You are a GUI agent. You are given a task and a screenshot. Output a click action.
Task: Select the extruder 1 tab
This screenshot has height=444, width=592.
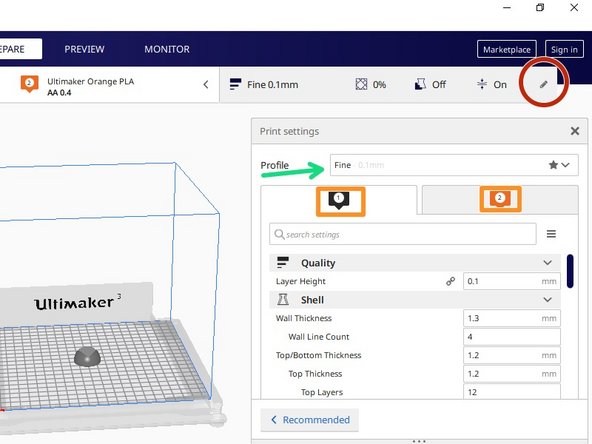(339, 200)
